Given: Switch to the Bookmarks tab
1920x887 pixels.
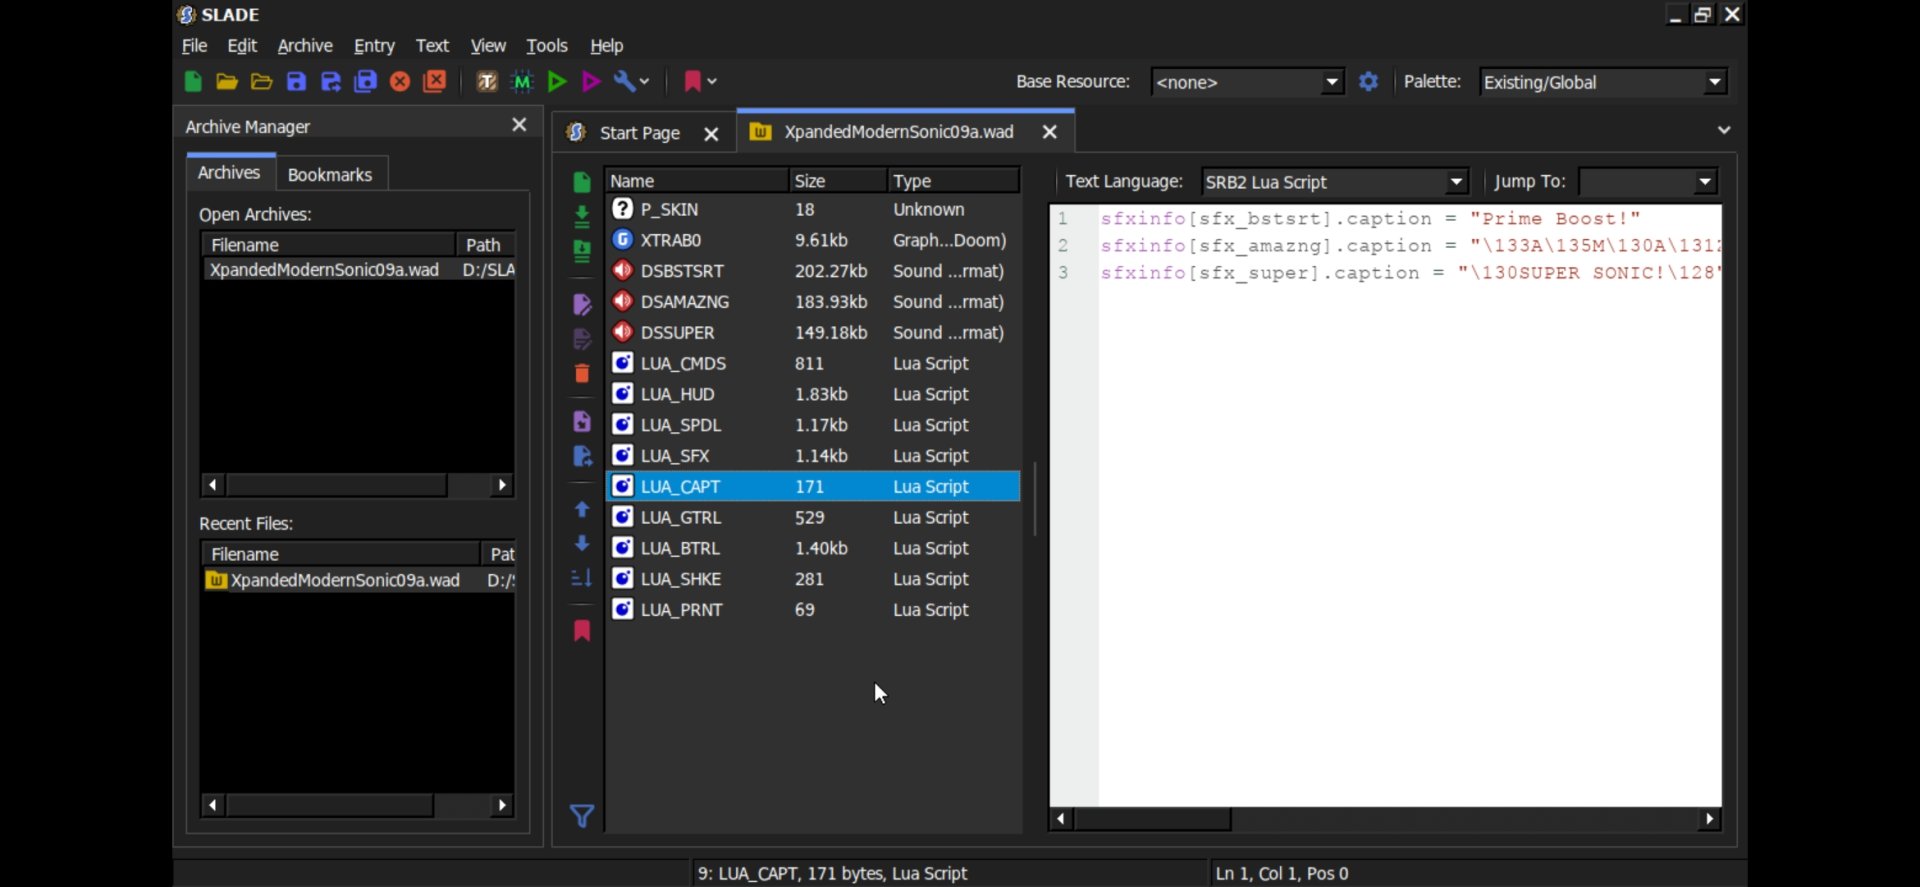Looking at the screenshot, I should [x=330, y=174].
